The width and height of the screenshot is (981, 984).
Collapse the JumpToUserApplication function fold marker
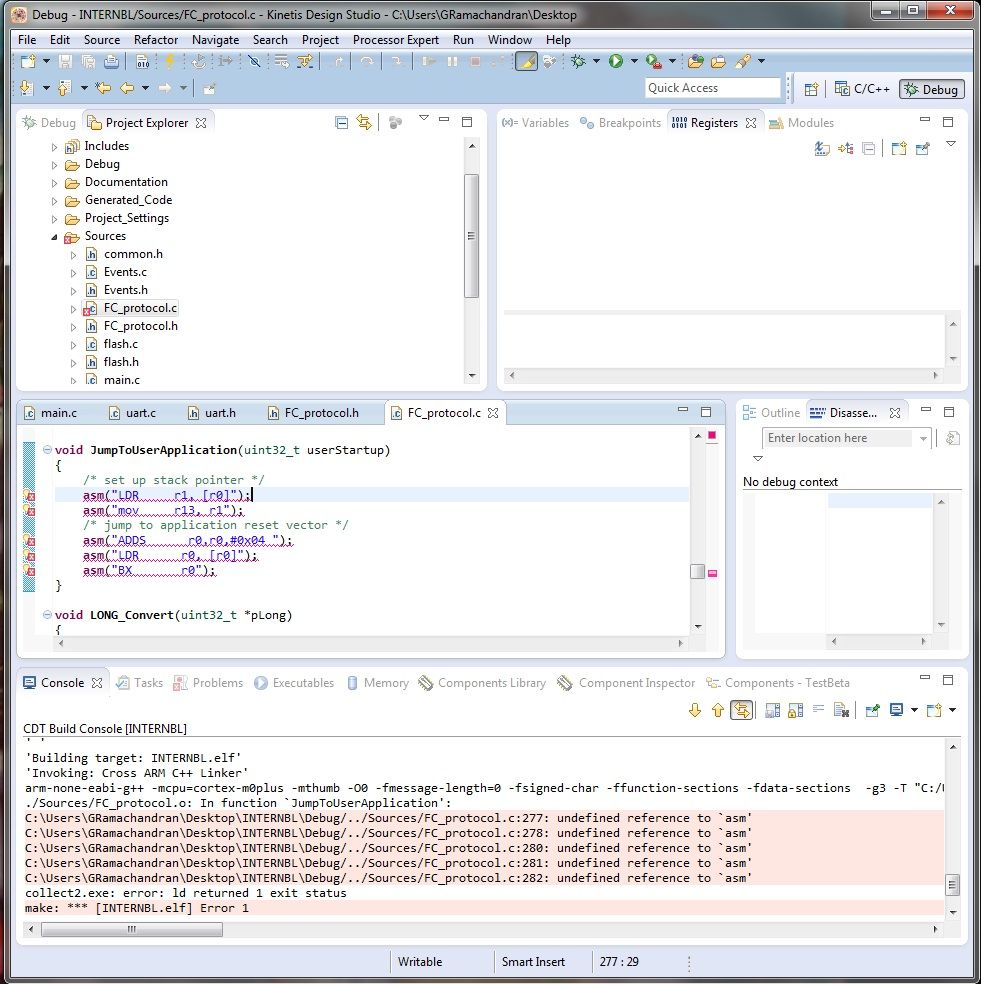47,449
